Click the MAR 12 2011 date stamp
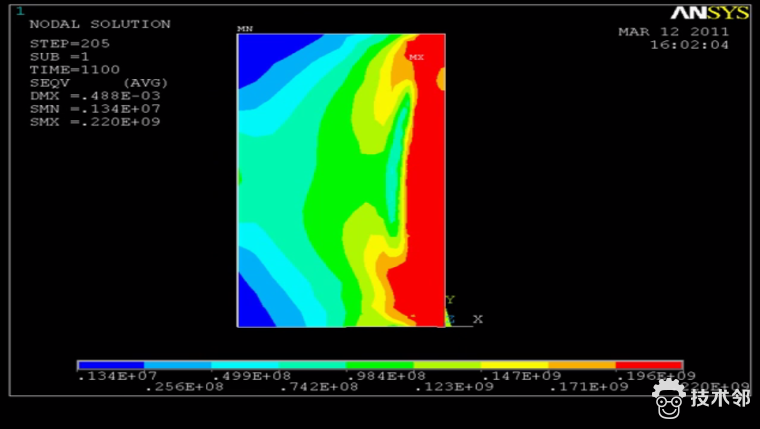This screenshot has height=429, width=760. click(x=673, y=32)
